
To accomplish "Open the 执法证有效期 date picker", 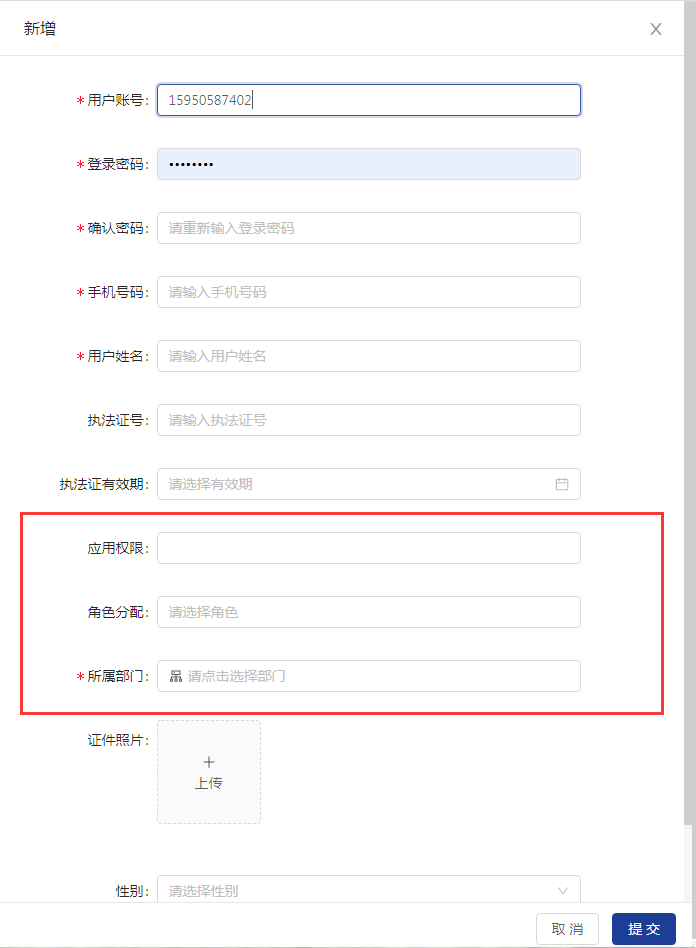I will 355,484.
